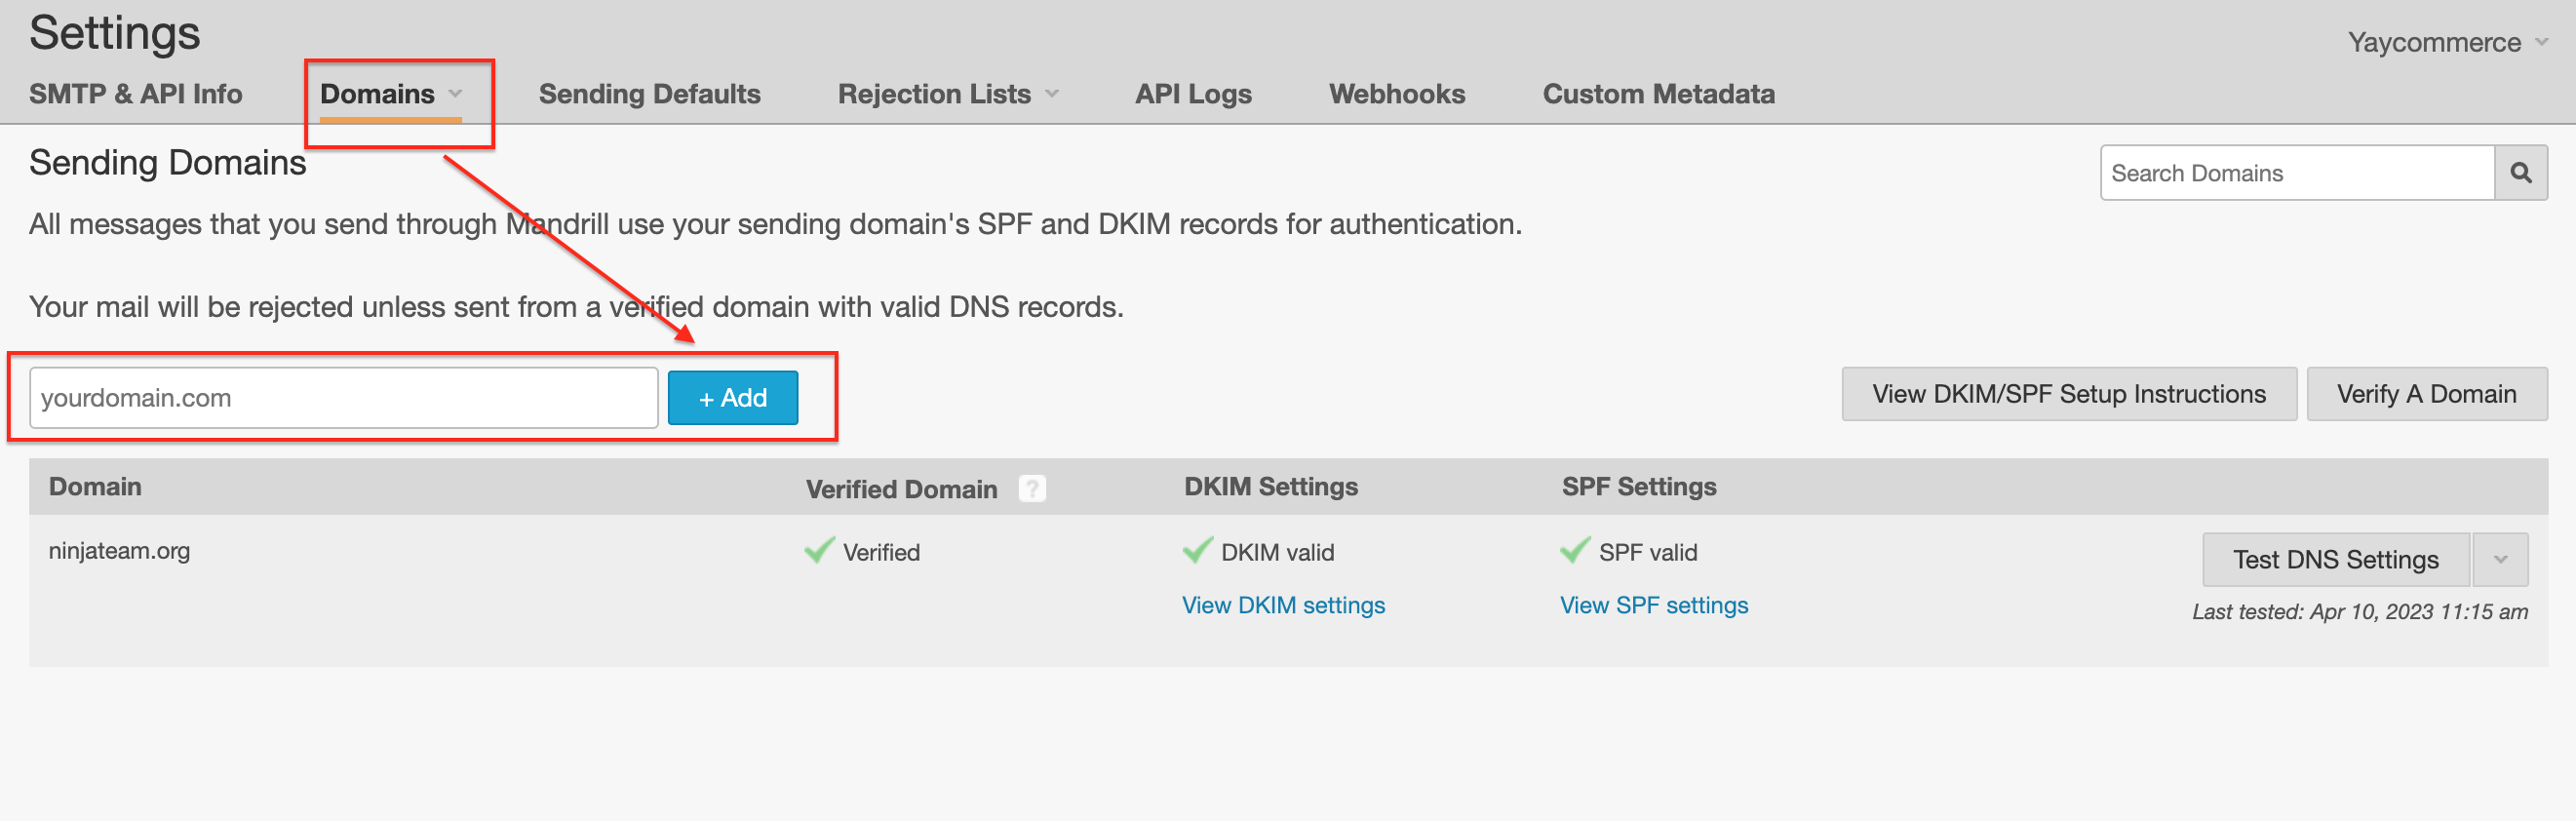This screenshot has height=821, width=2576.
Task: Click the search magnifier icon button
Action: pos(2520,173)
